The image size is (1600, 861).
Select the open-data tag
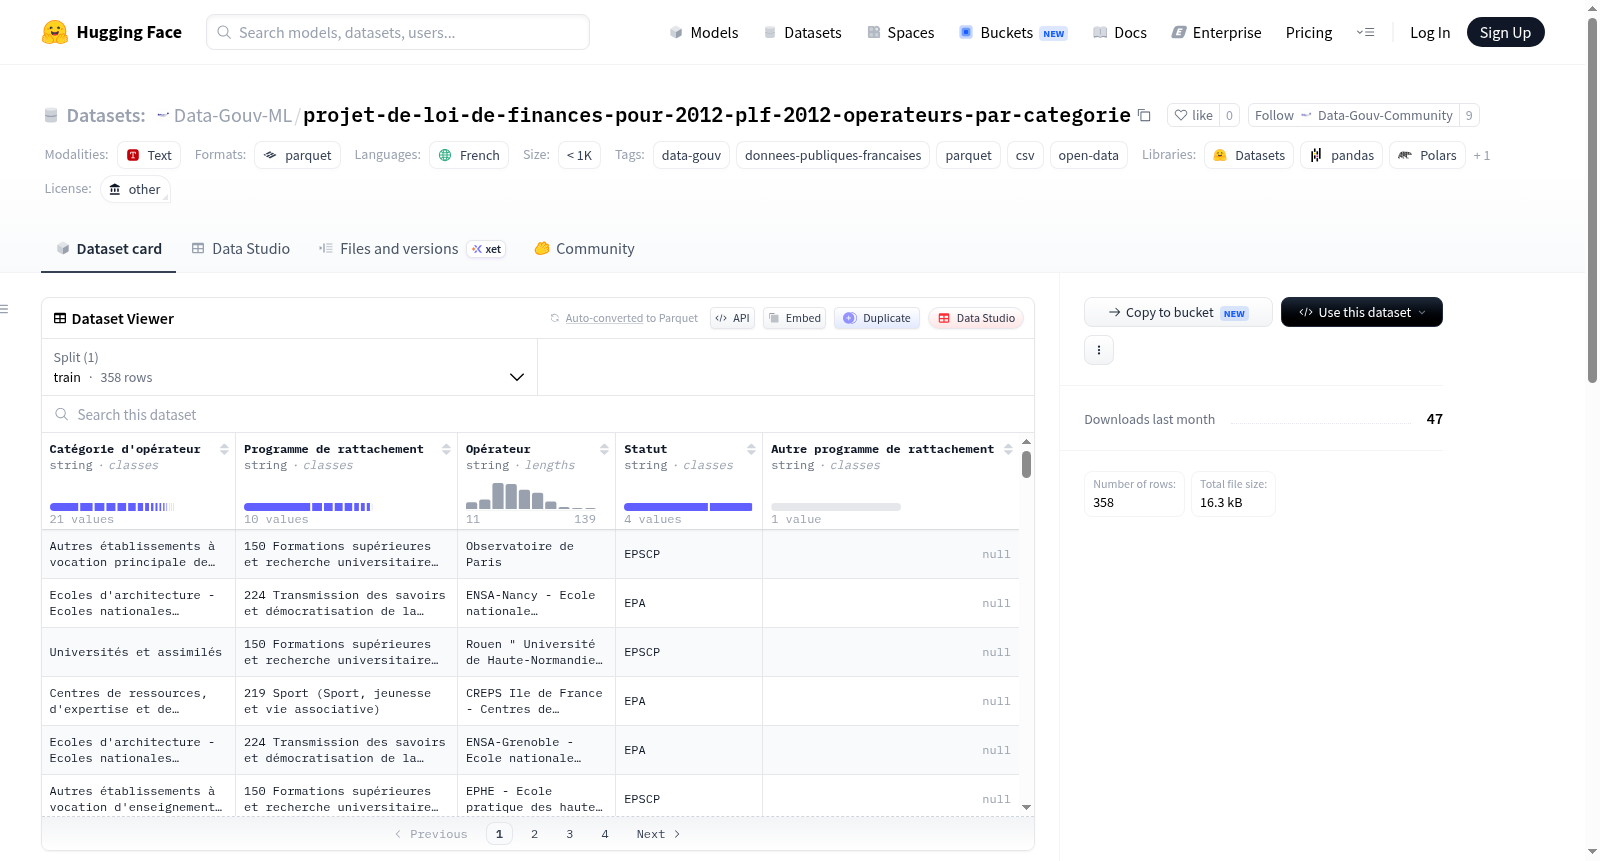click(1088, 155)
